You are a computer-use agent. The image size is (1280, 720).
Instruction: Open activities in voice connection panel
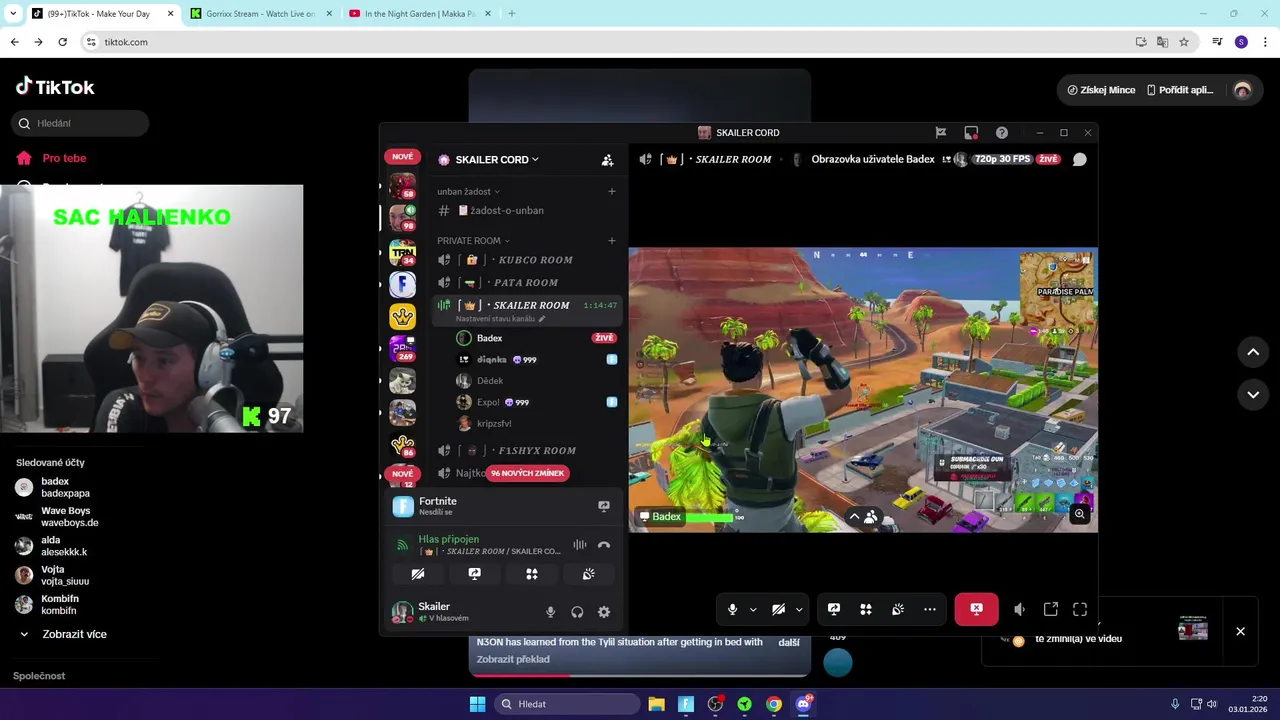tap(532, 574)
